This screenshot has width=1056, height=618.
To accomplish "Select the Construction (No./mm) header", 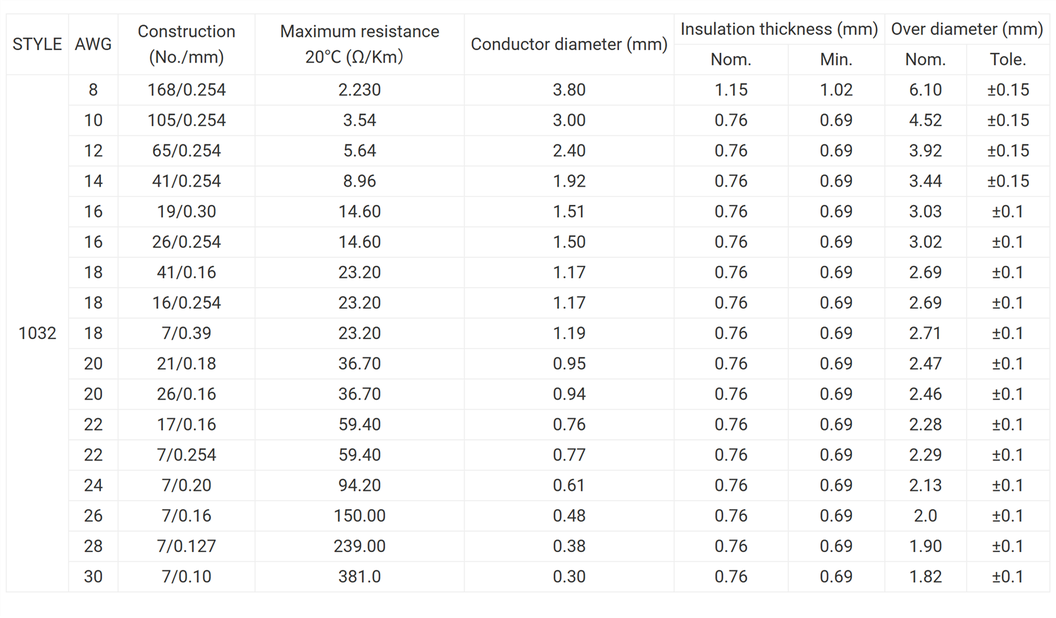I will [x=186, y=45].
